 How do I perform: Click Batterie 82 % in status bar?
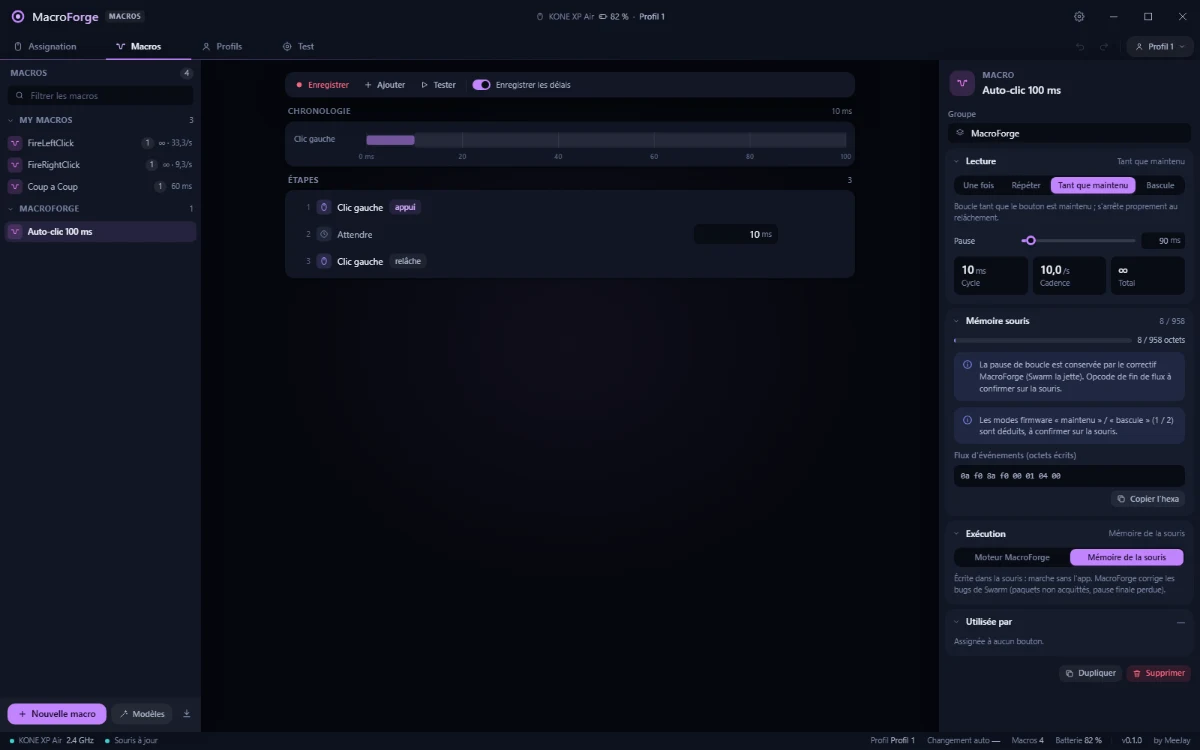tap(1078, 740)
